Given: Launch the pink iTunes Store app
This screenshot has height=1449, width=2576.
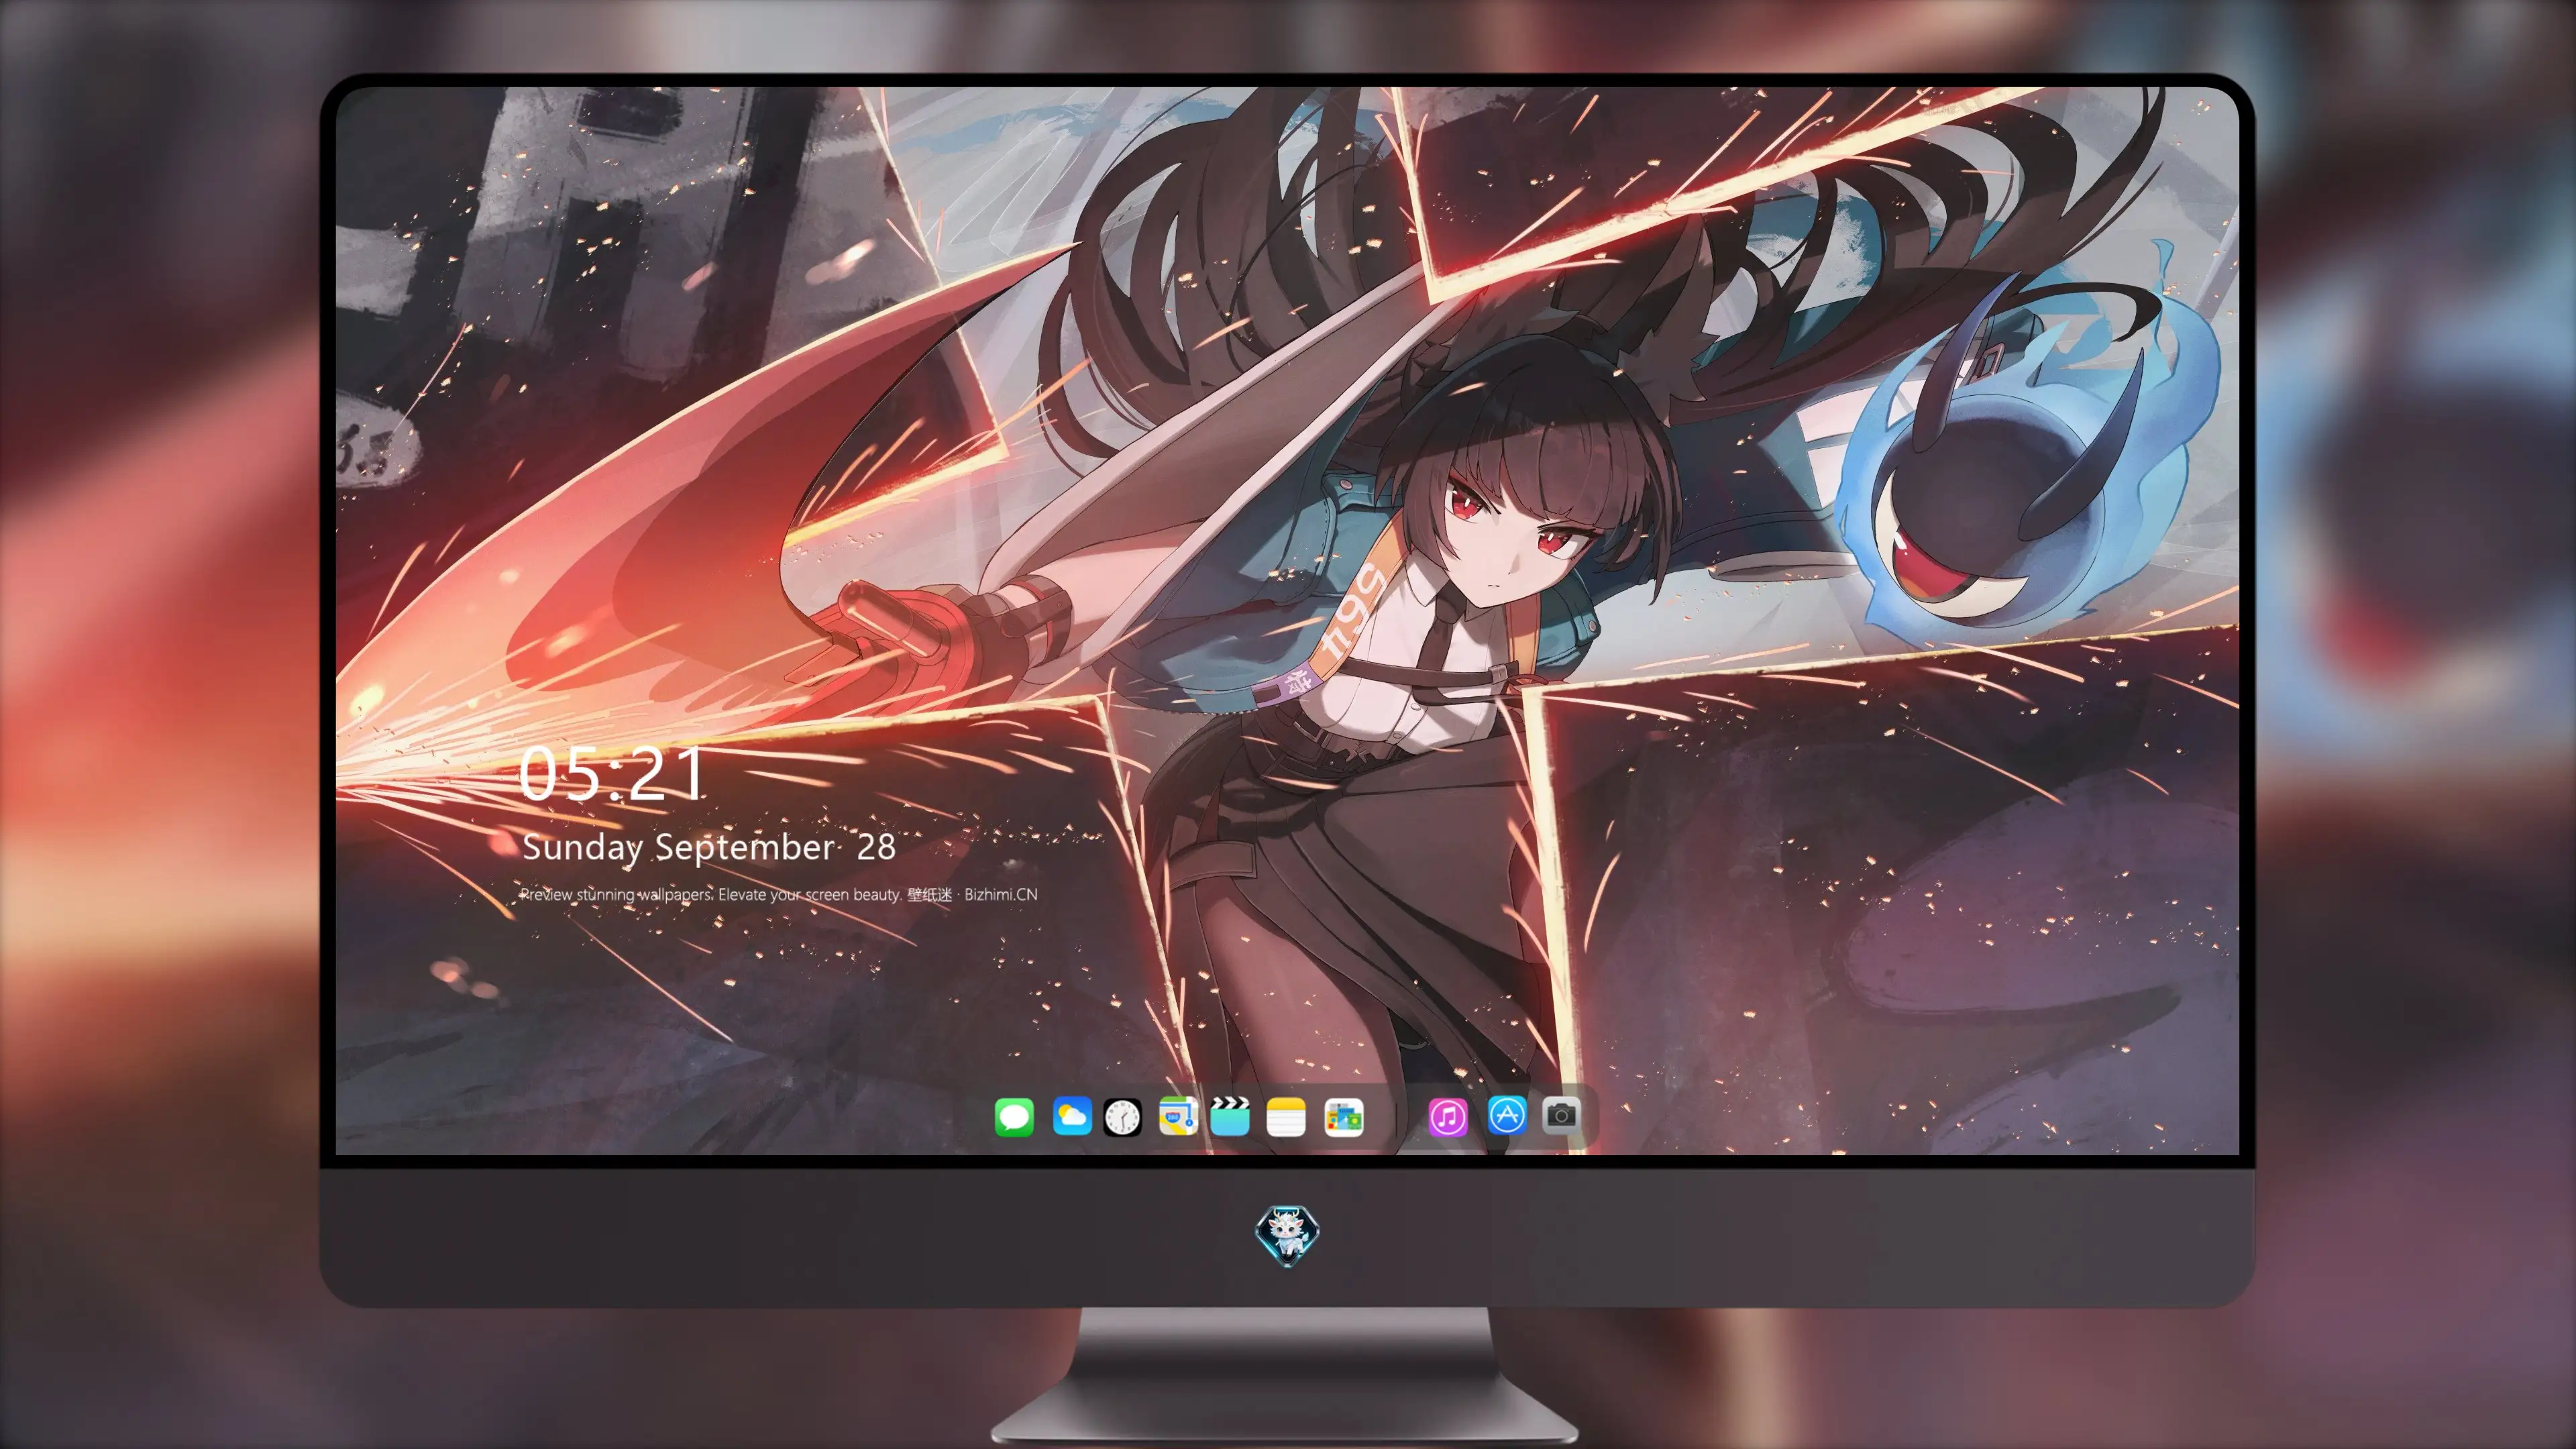Looking at the screenshot, I should [1448, 1117].
